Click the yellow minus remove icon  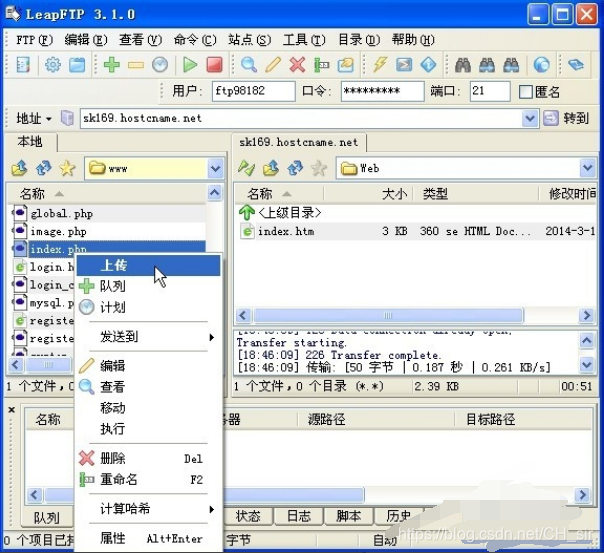pos(136,65)
